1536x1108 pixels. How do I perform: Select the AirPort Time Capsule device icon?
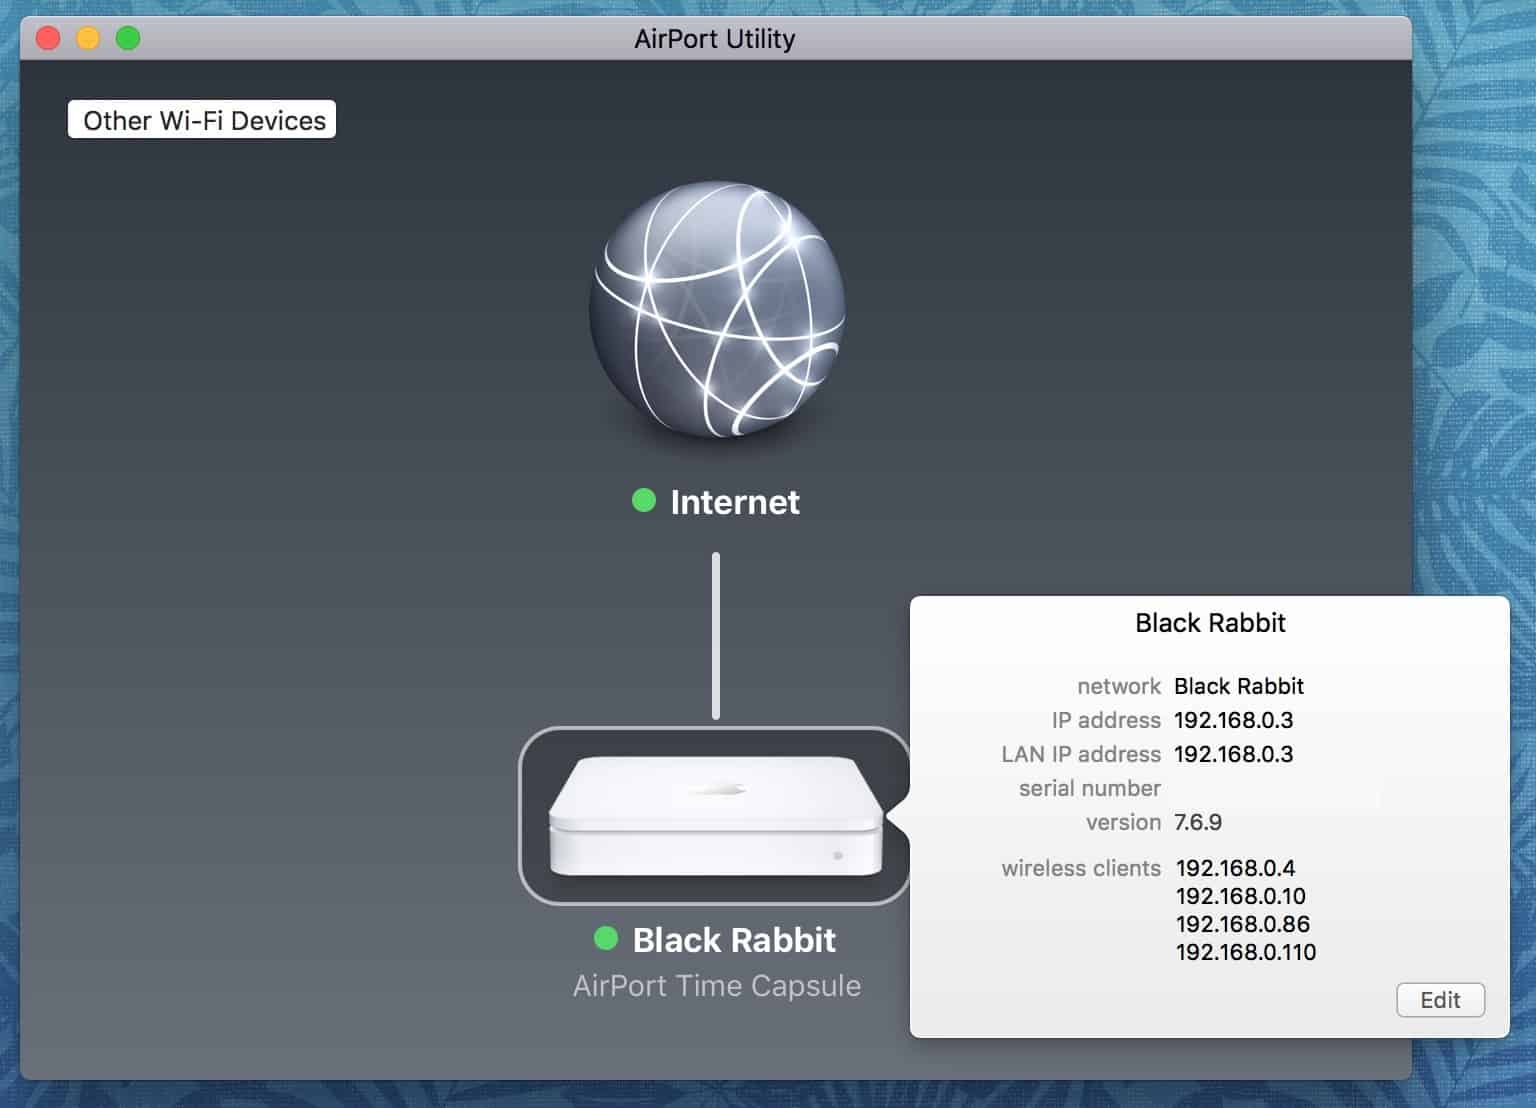click(715, 815)
